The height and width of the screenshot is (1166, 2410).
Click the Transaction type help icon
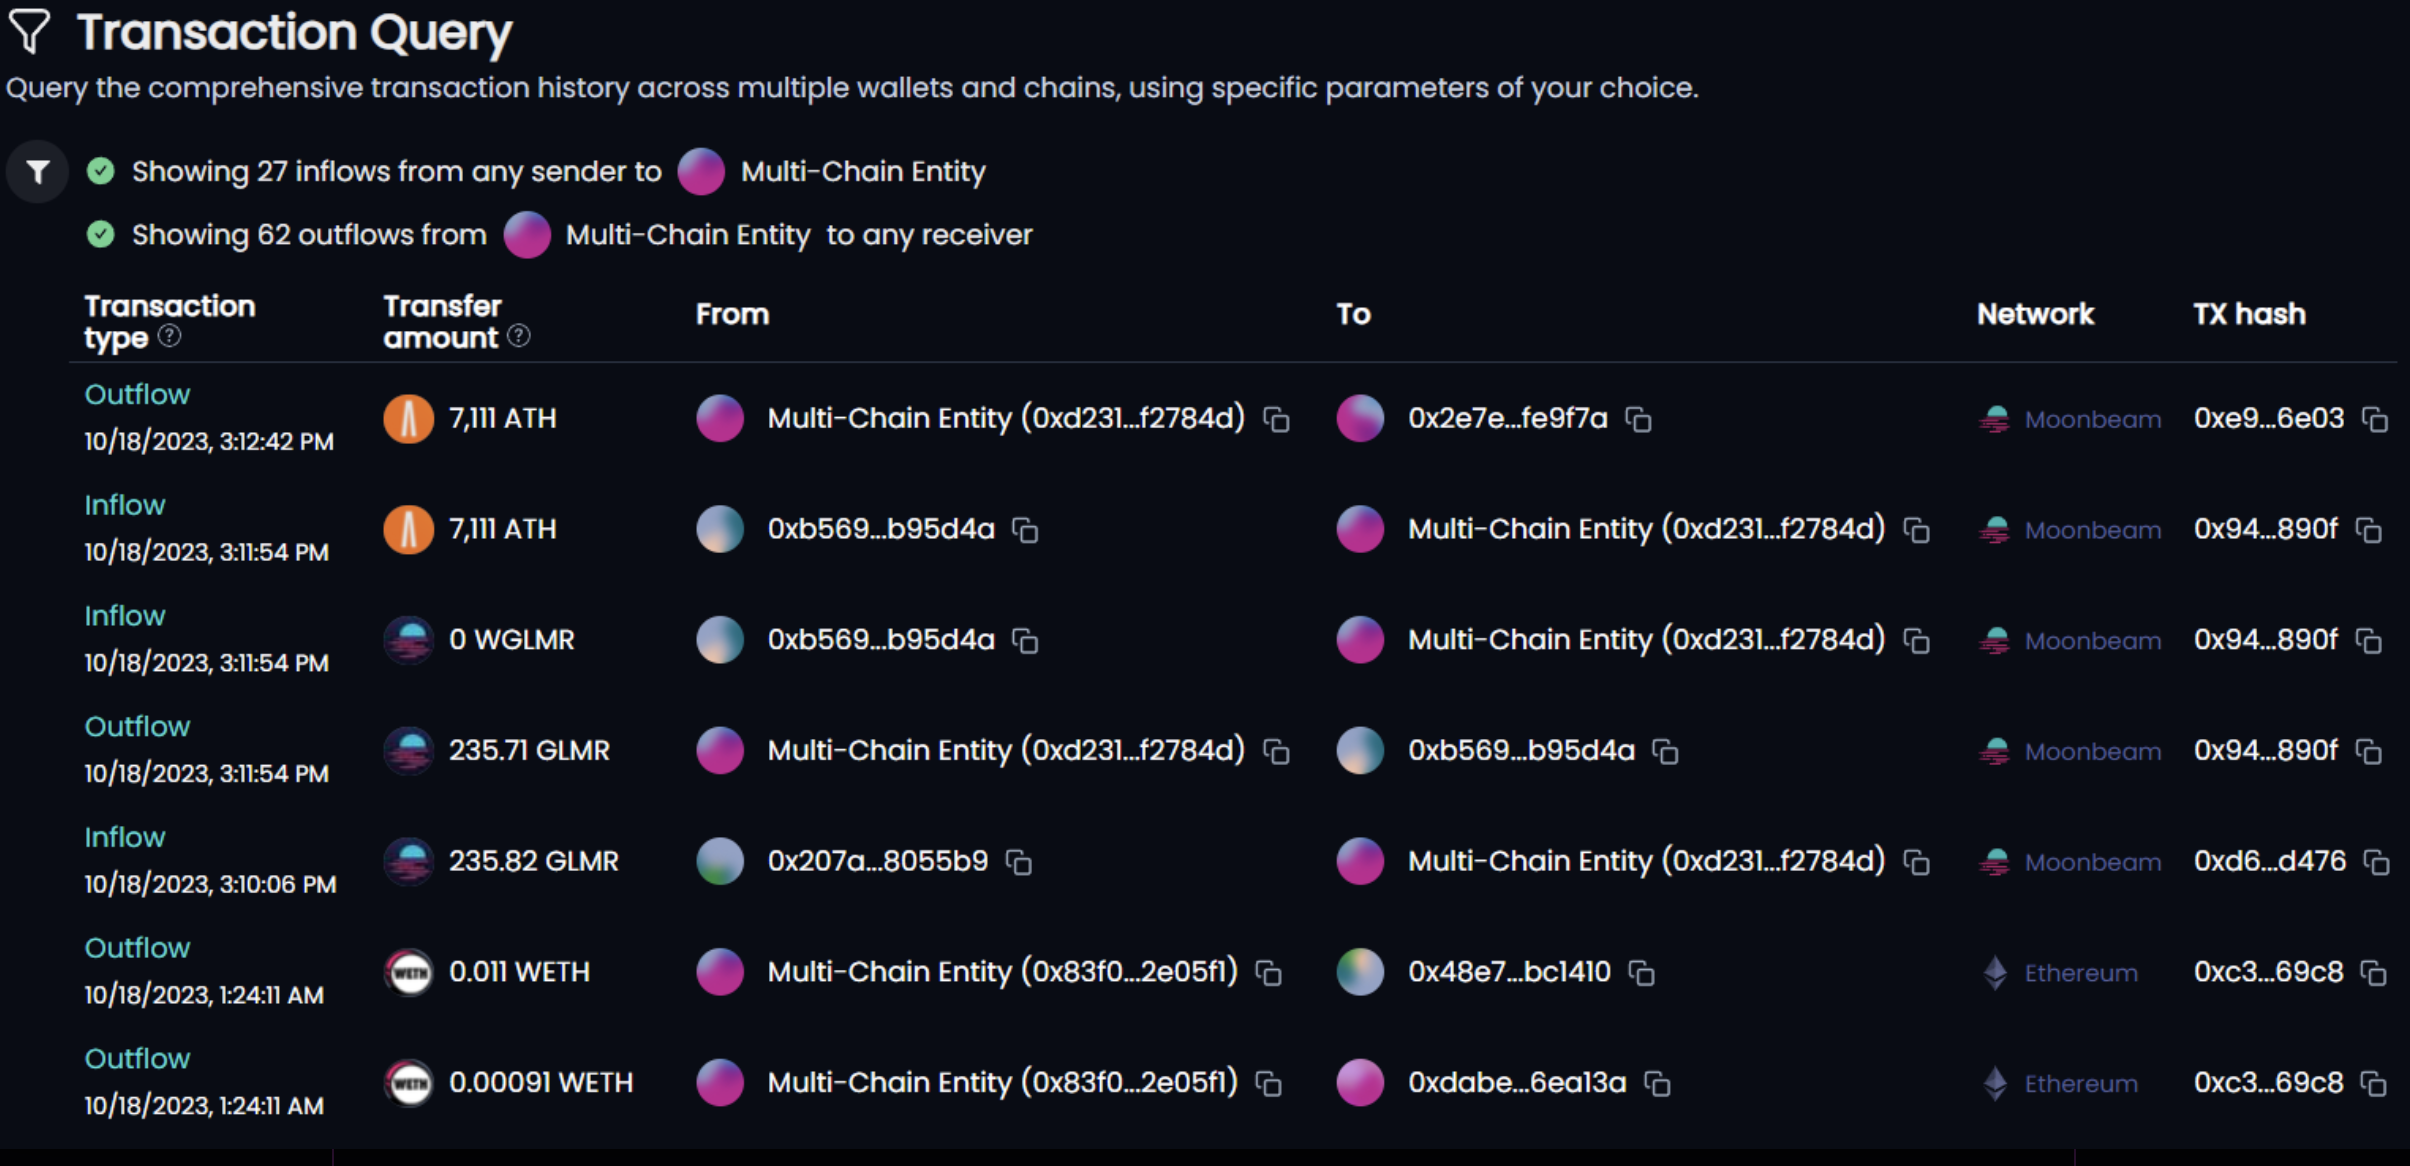[x=170, y=336]
